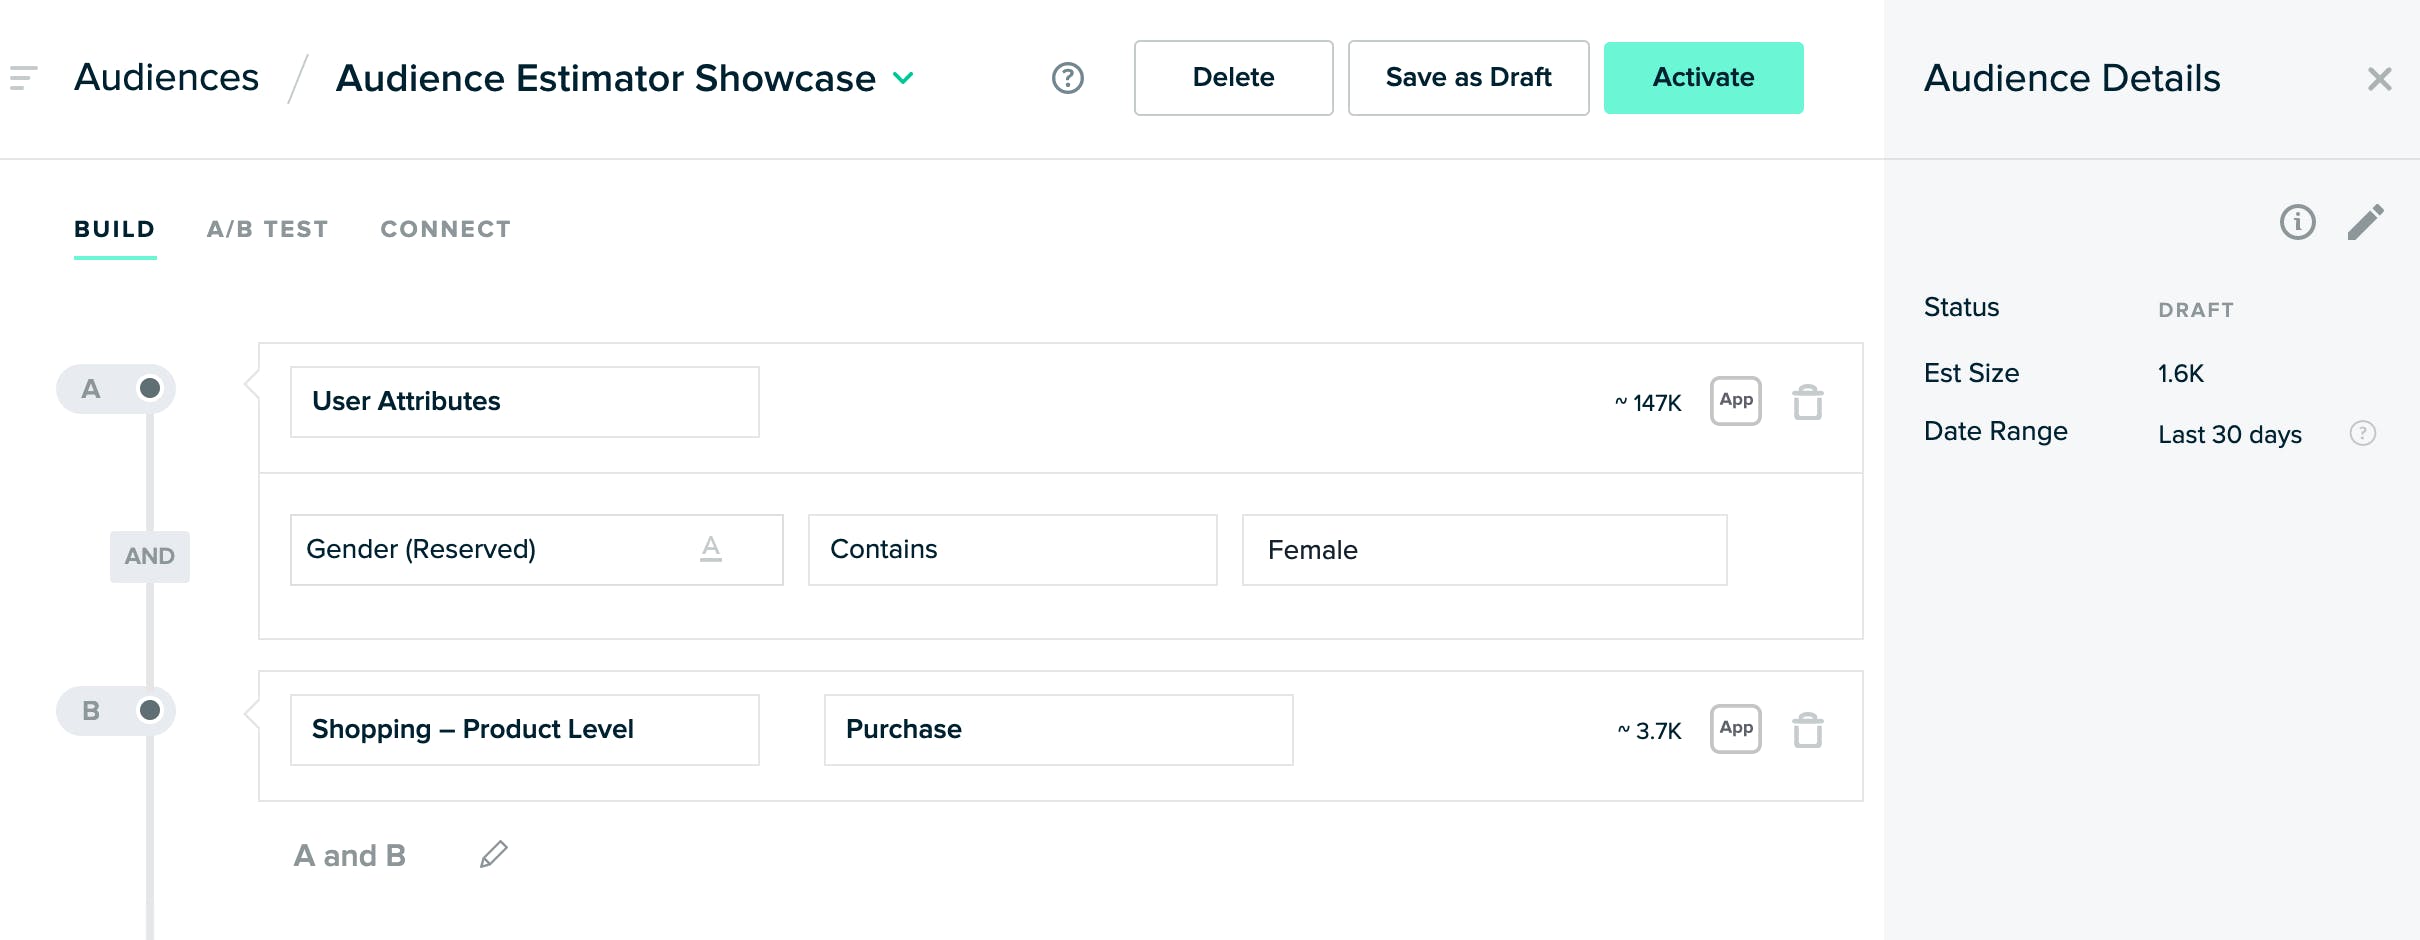Open the Gender (Reserved) attribute dropdown
Screen dimensions: 2420x940
point(536,550)
